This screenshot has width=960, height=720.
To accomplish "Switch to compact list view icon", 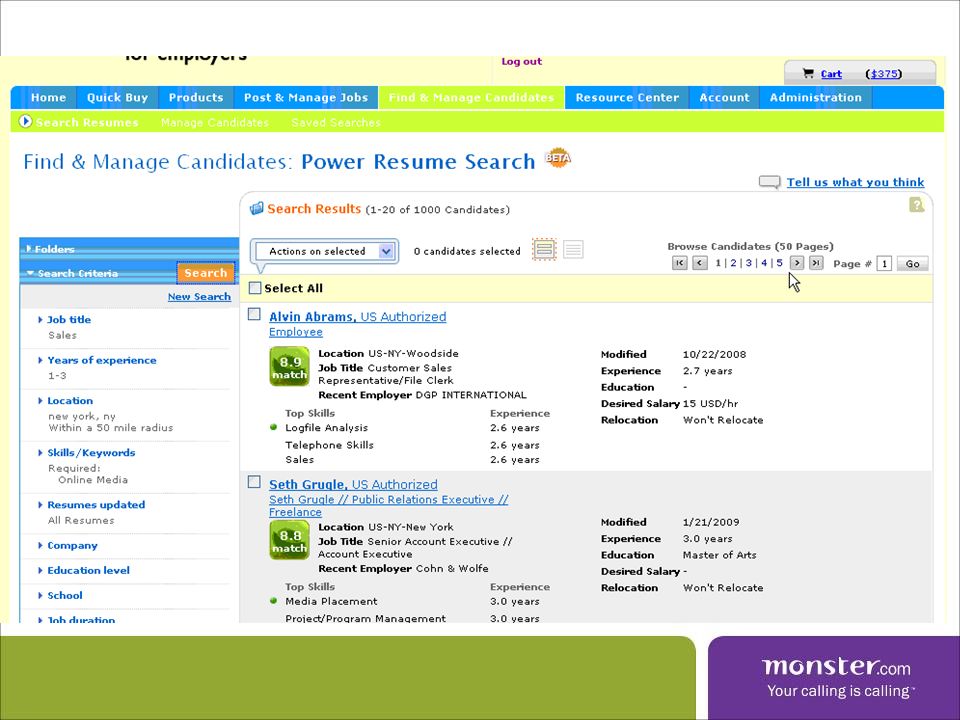I will (573, 249).
